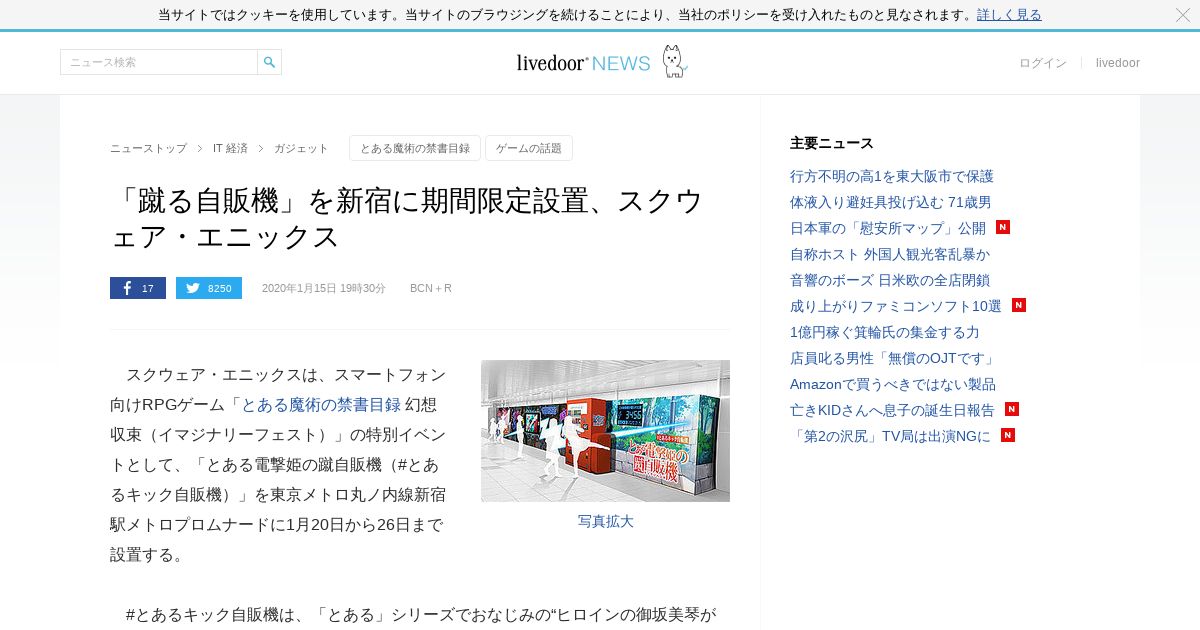Open news 成り上がりファミコンソフト10選

[896, 306]
